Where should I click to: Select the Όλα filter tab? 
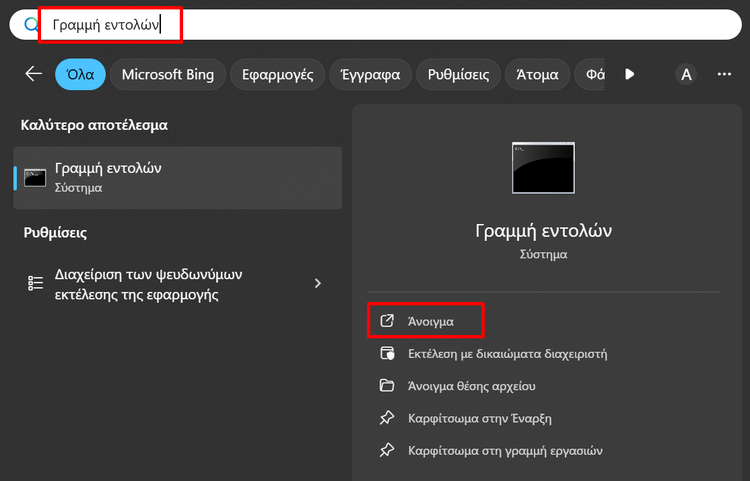[80, 74]
